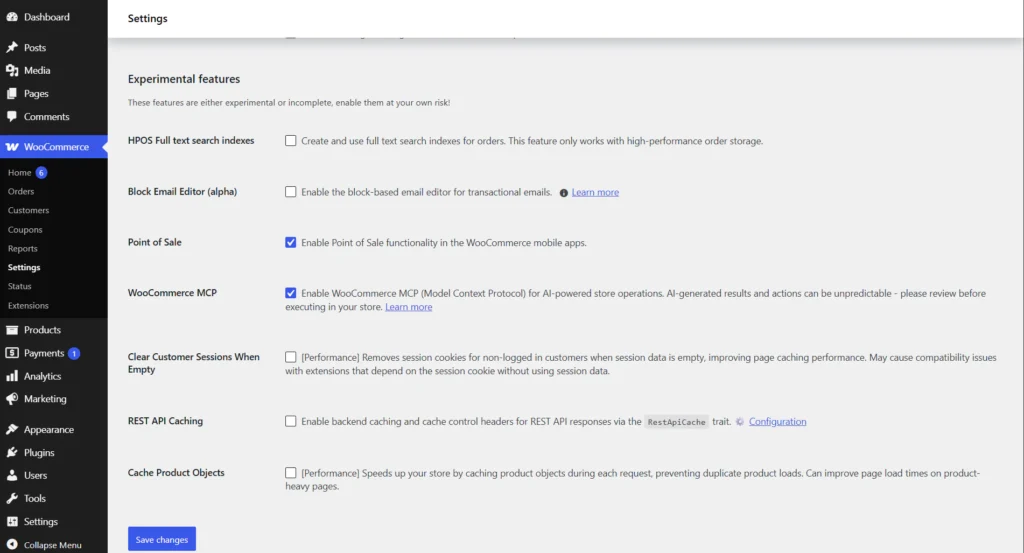Go to Customers in WooCommerce submenu
Viewport: 1024px width, 553px height.
28,210
